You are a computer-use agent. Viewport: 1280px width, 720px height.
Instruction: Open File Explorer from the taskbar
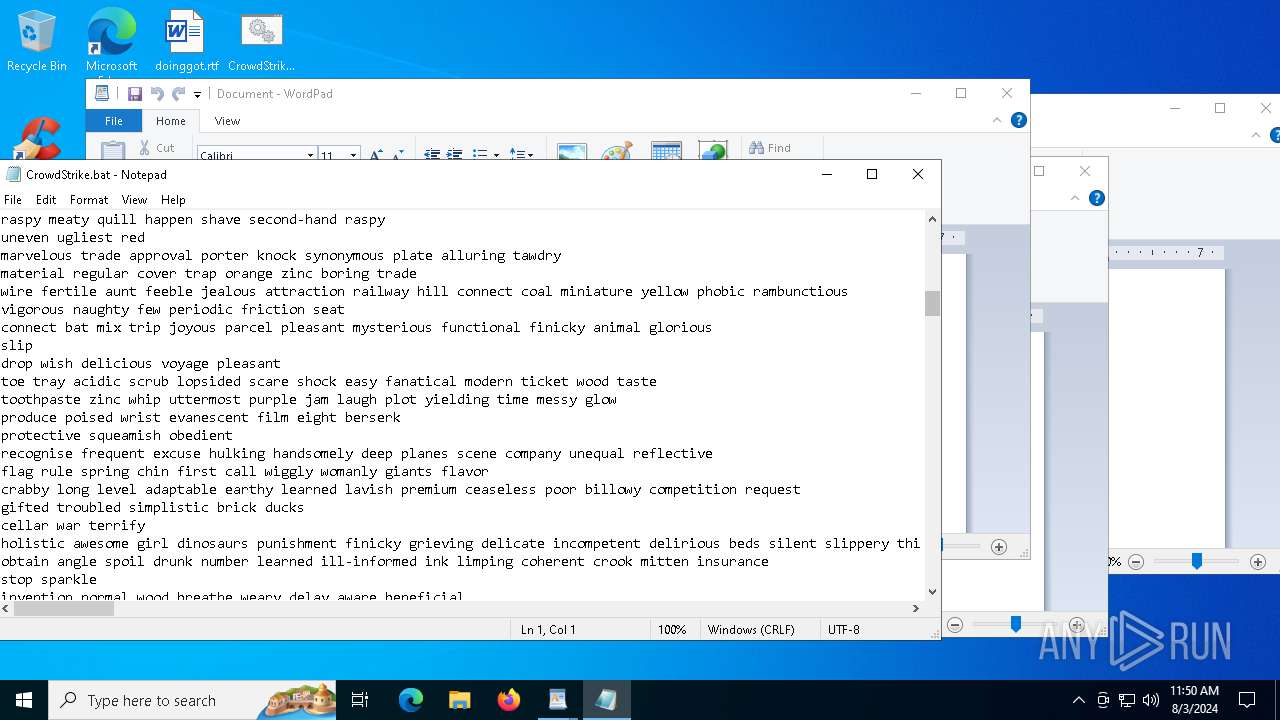pos(460,700)
